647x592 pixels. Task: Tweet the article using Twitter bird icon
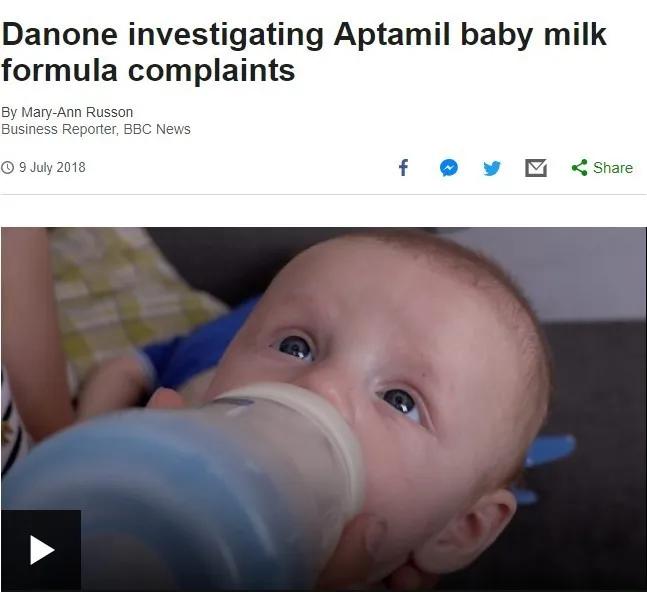pyautogui.click(x=492, y=168)
